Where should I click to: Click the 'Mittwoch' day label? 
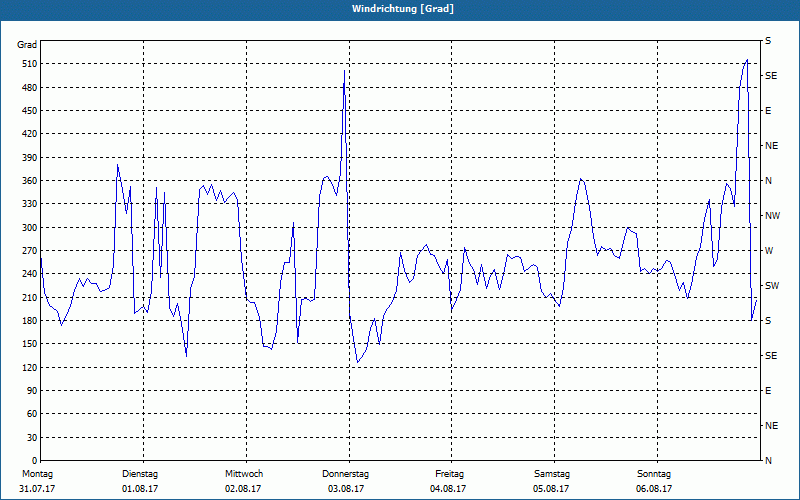pos(244,474)
